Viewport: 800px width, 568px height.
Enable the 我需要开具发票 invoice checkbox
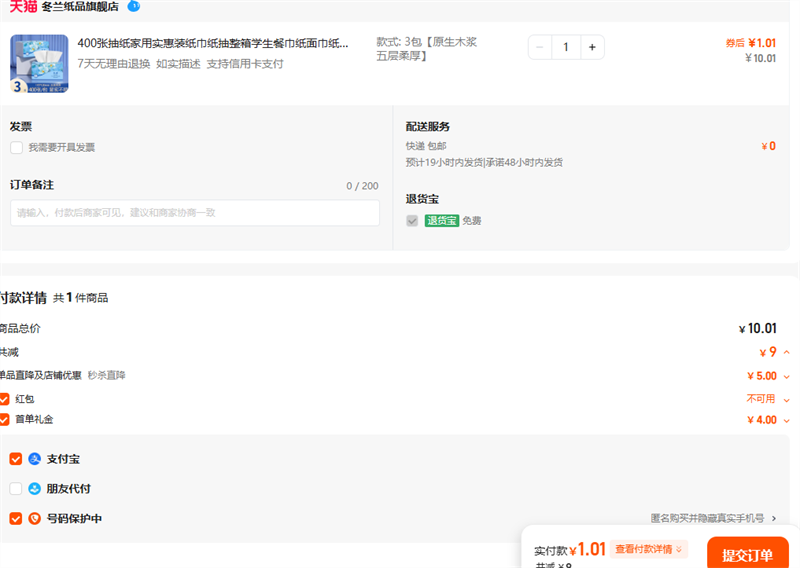pyautogui.click(x=16, y=148)
